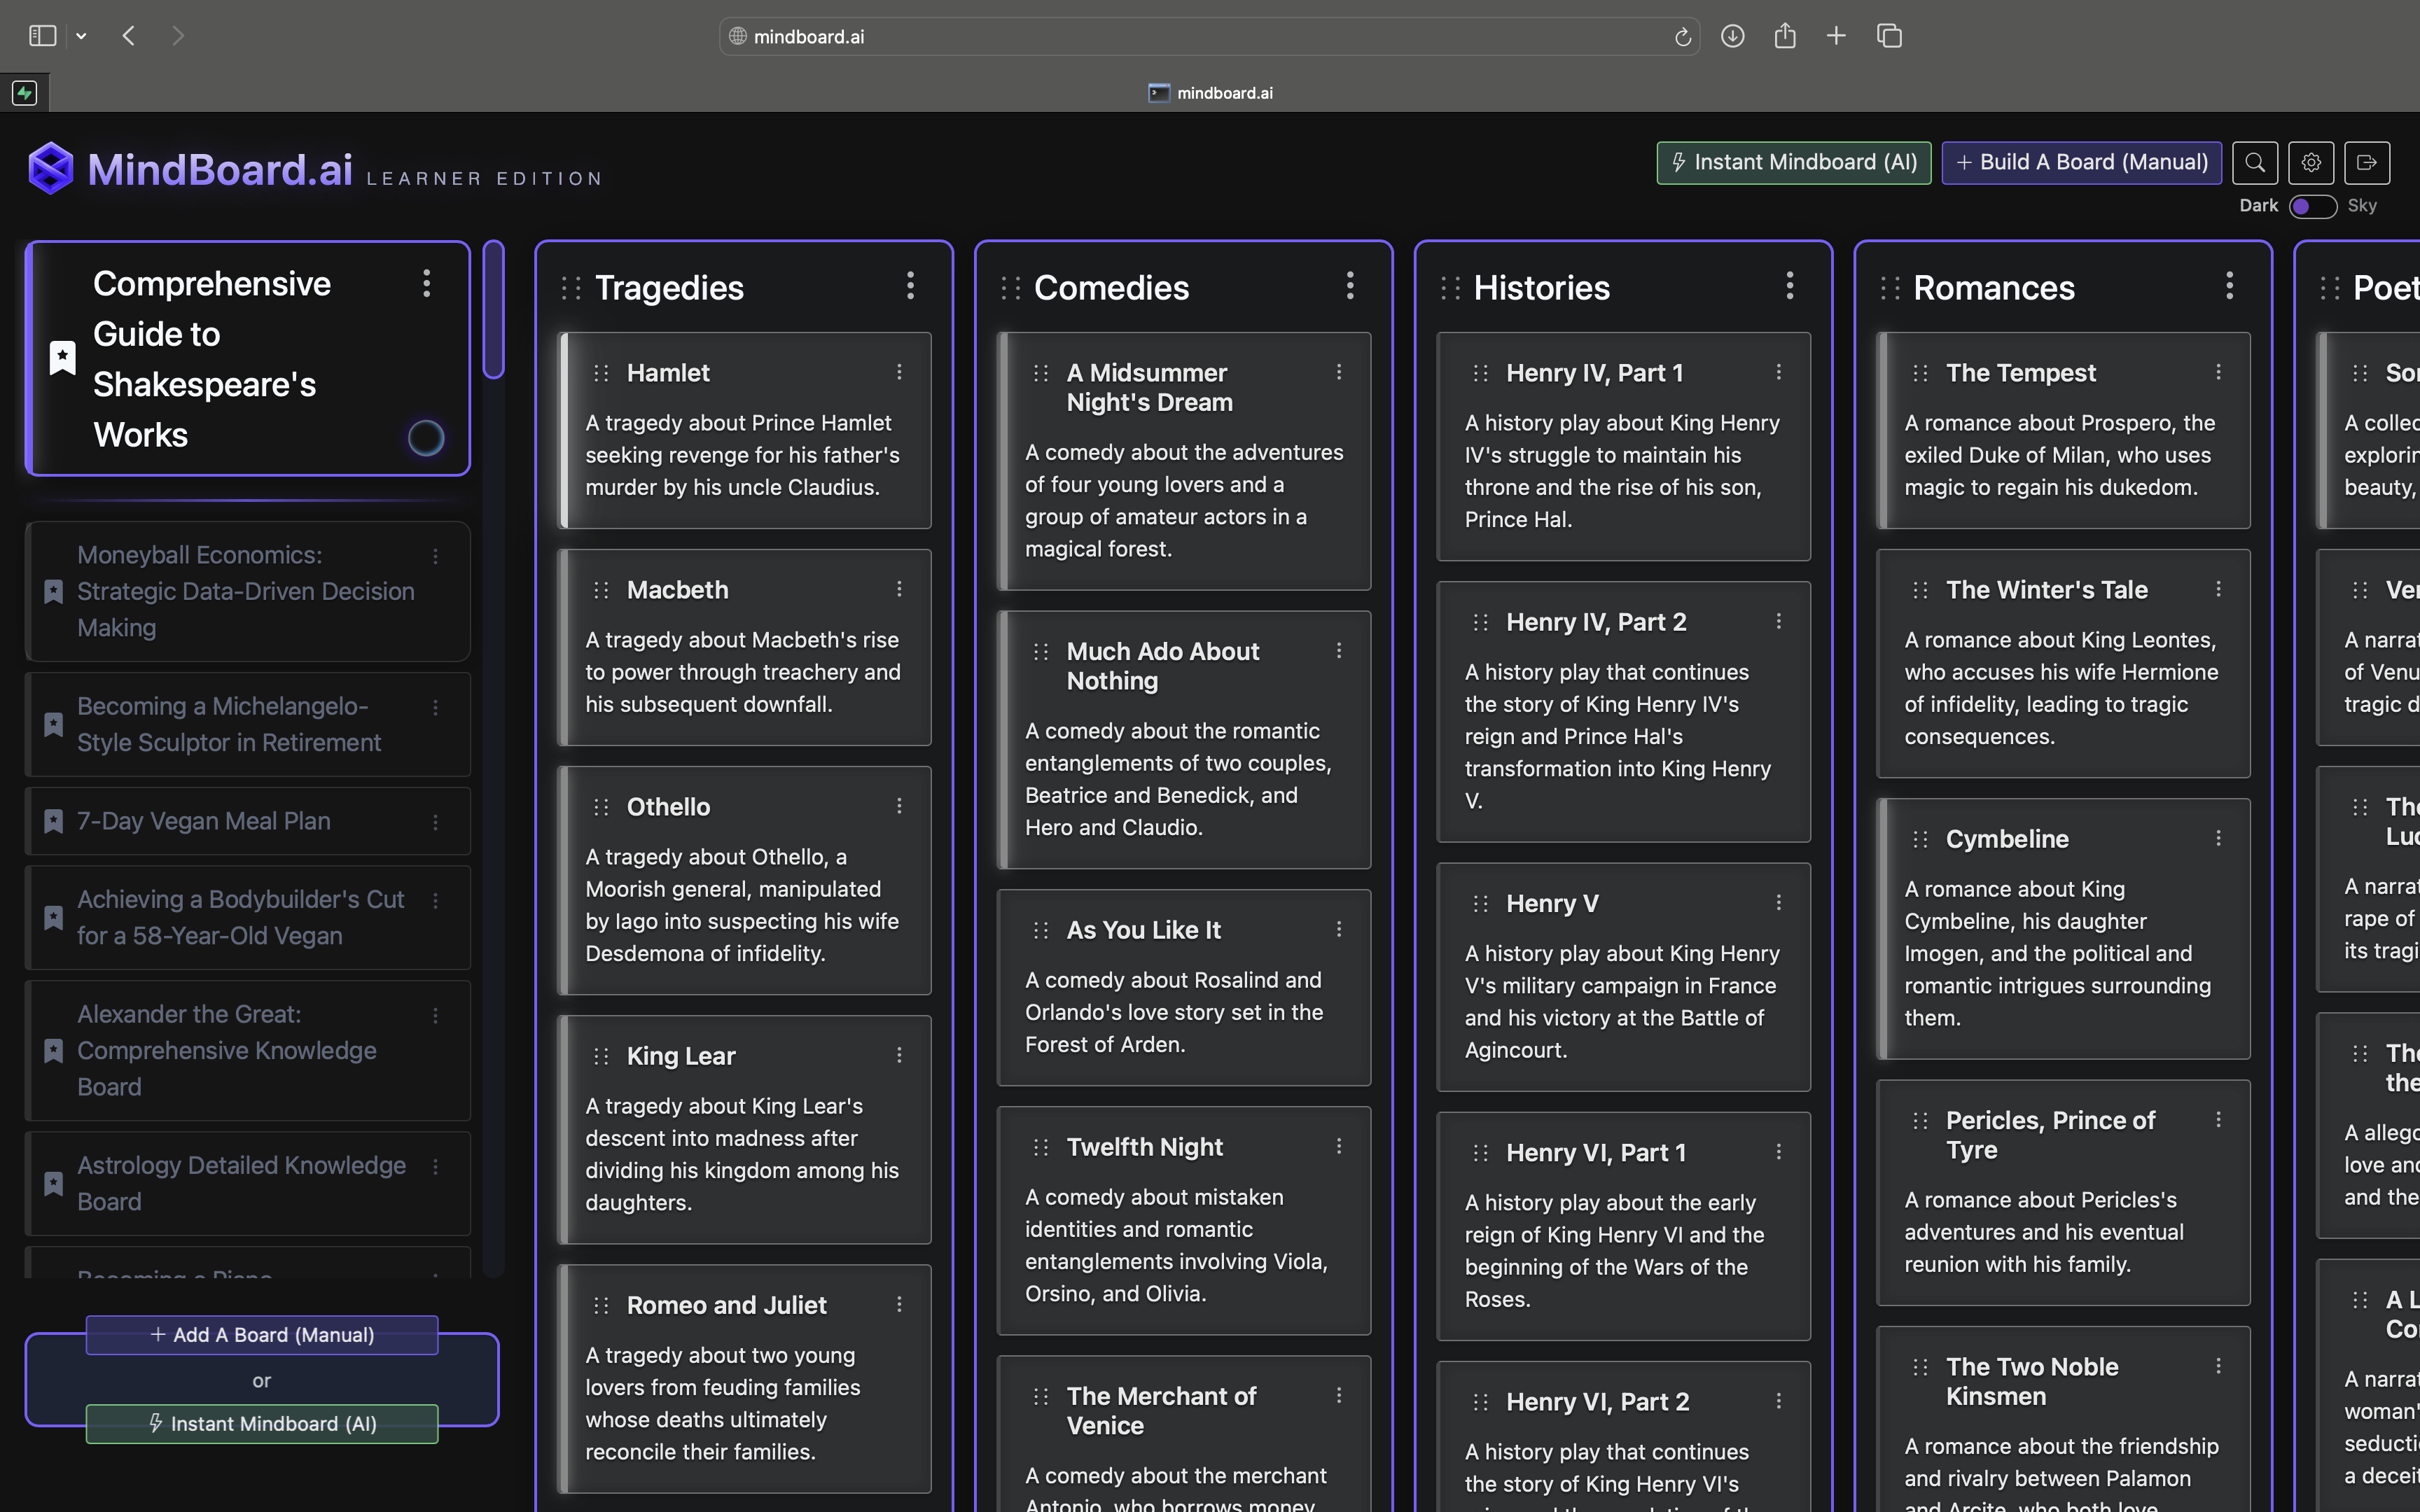Open settings with the gear icon
This screenshot has width=2420, height=1512.
point(2310,163)
